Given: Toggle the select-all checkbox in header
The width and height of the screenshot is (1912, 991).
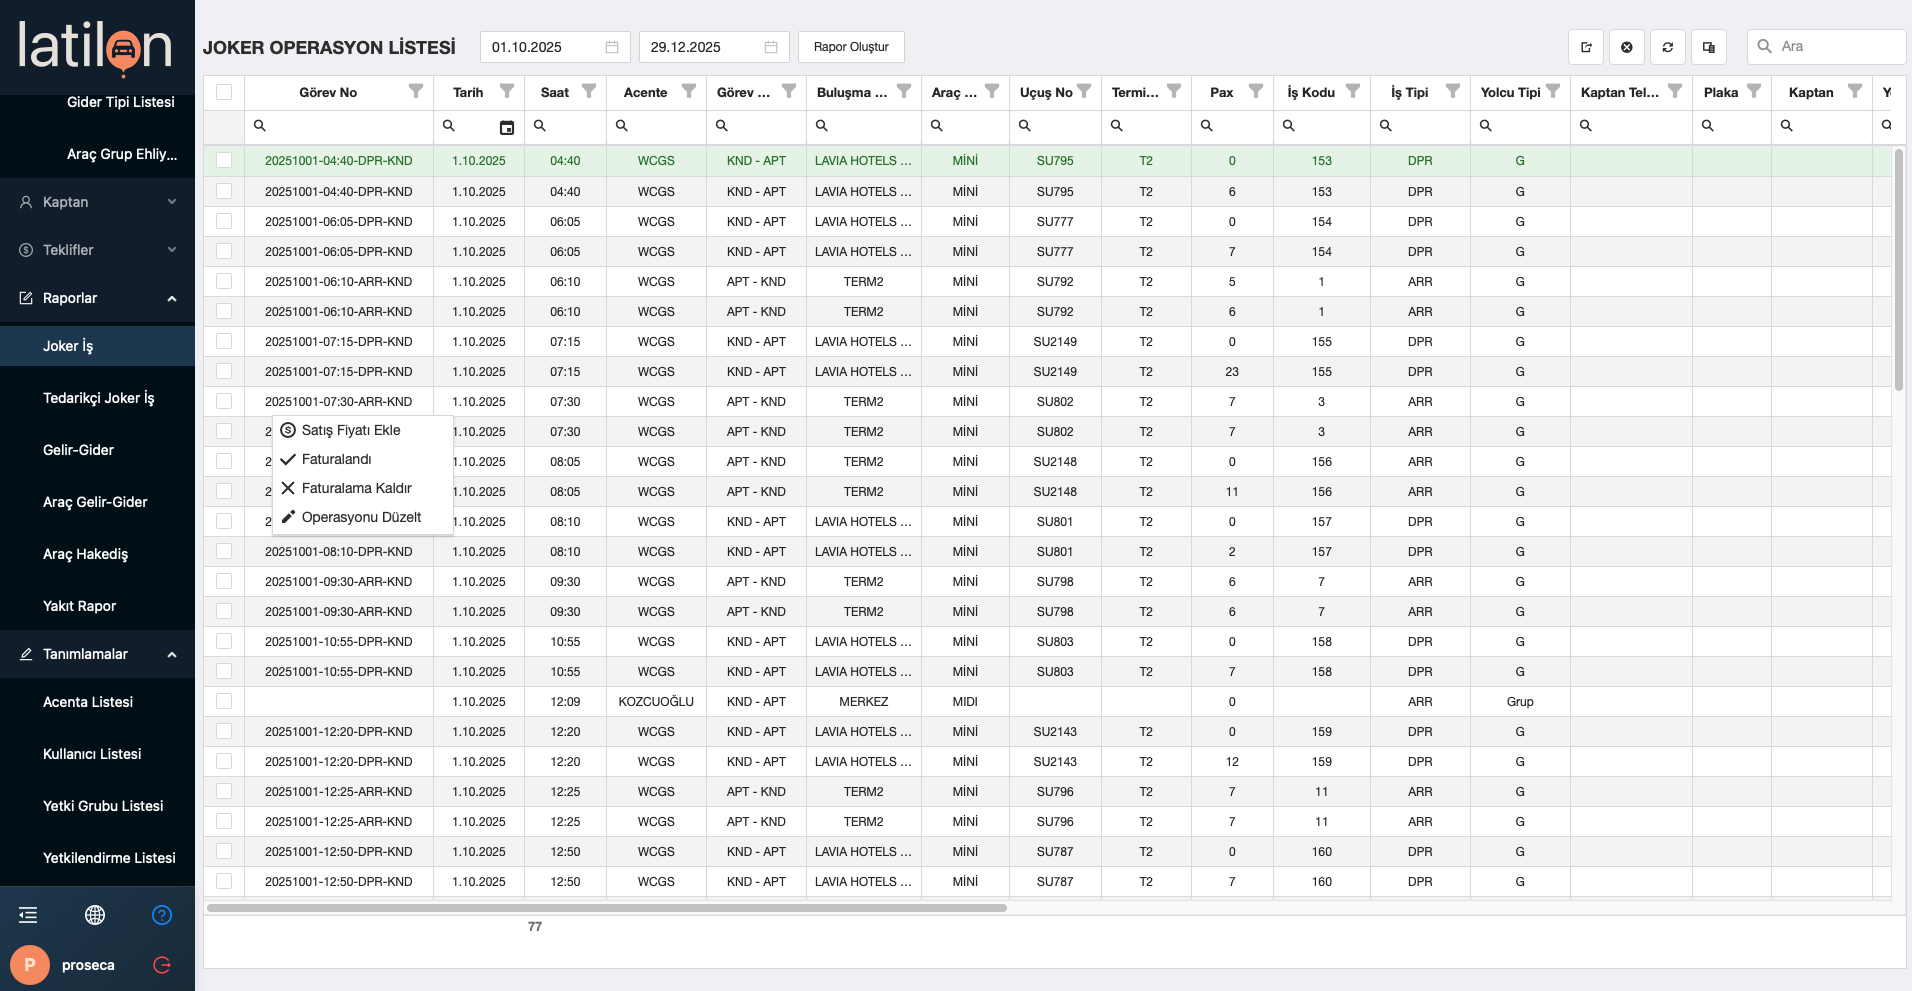Looking at the screenshot, I should [x=224, y=92].
